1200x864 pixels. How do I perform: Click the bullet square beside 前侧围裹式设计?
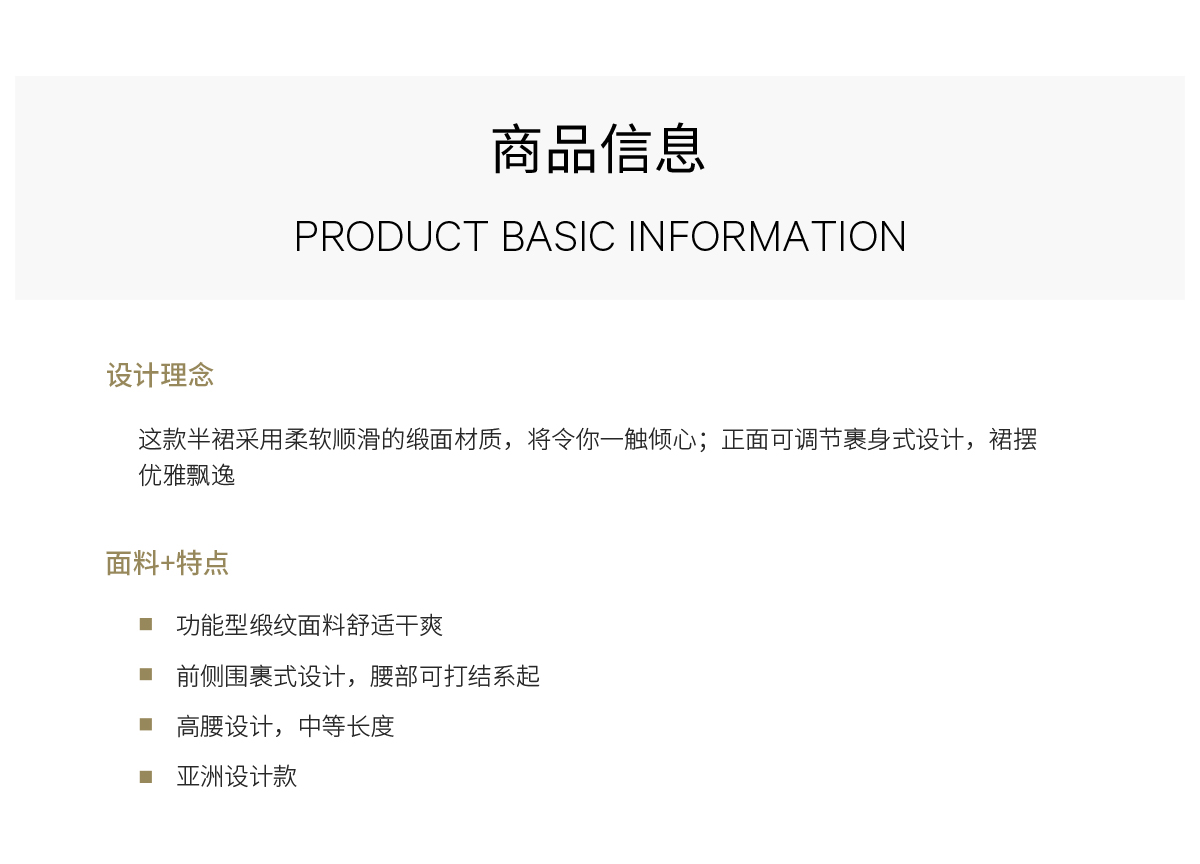coord(146,675)
